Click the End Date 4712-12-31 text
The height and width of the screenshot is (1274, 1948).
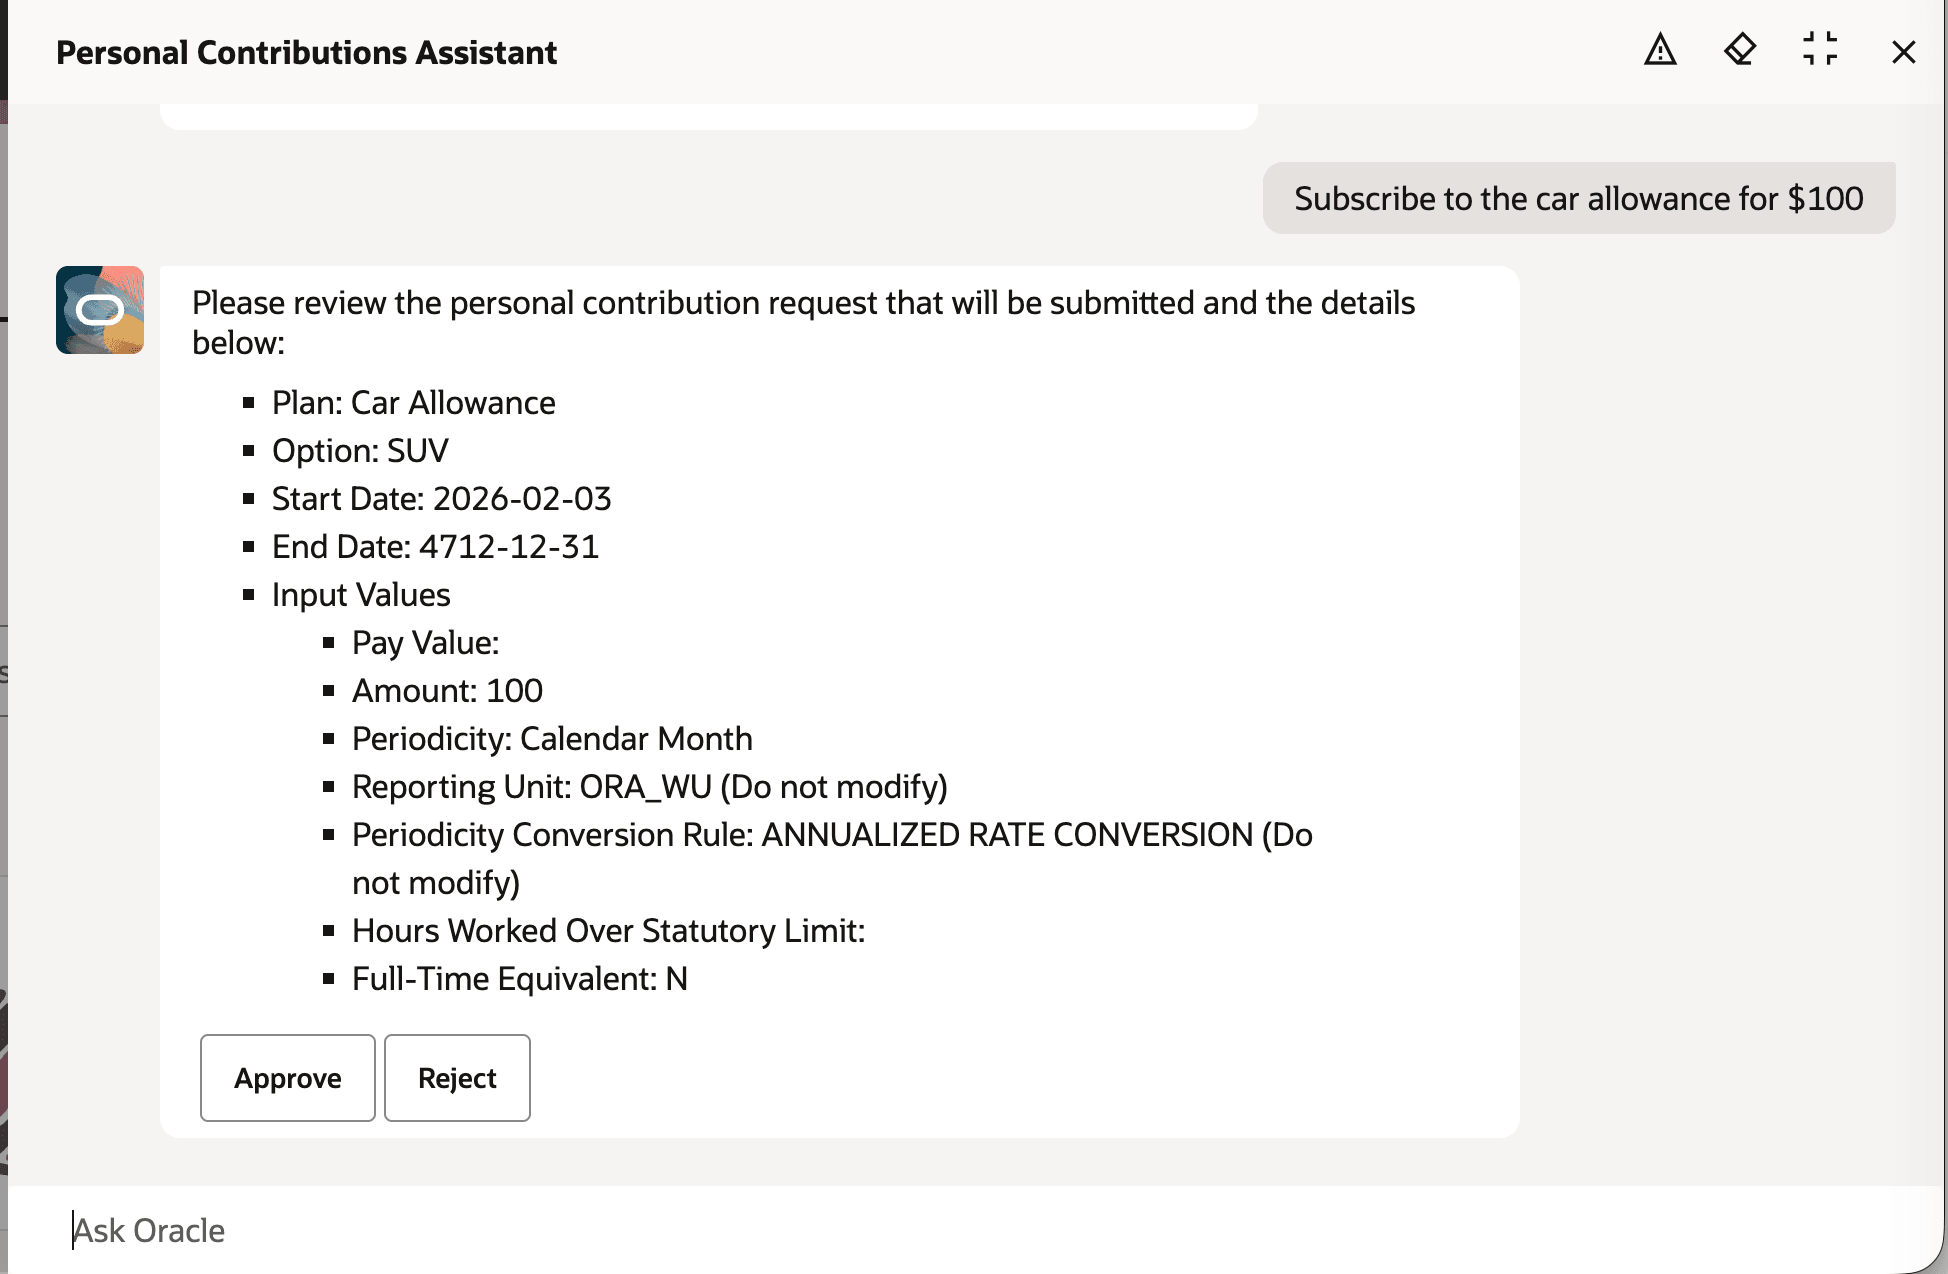click(x=435, y=547)
